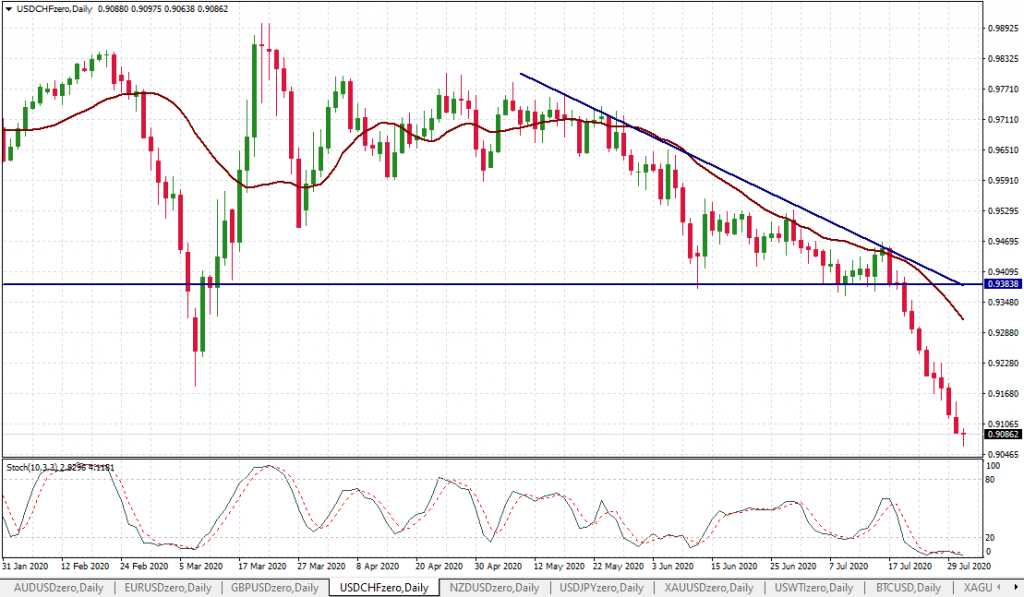1024x597 pixels.
Task: Open the BTCUSD,Daily chart tab
Action: [906, 588]
